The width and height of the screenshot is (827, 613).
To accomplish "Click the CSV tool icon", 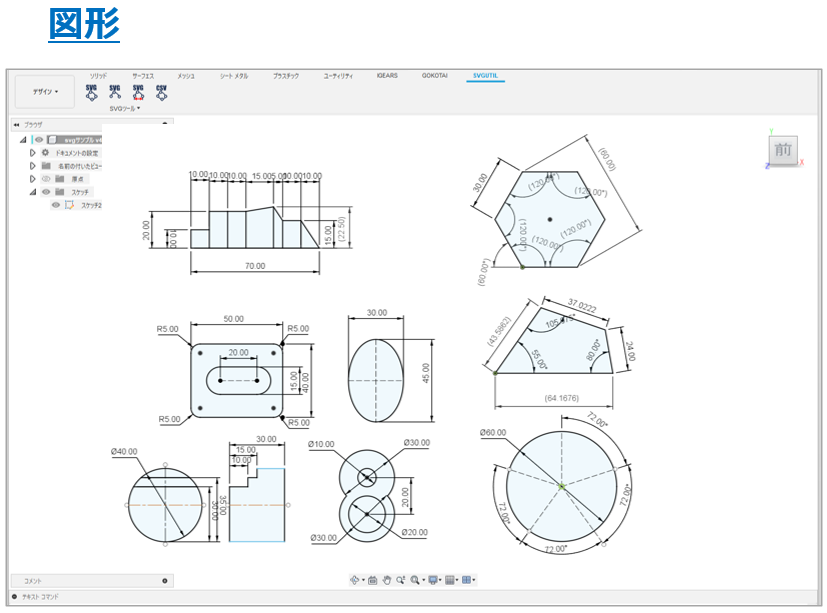I will (161, 92).
